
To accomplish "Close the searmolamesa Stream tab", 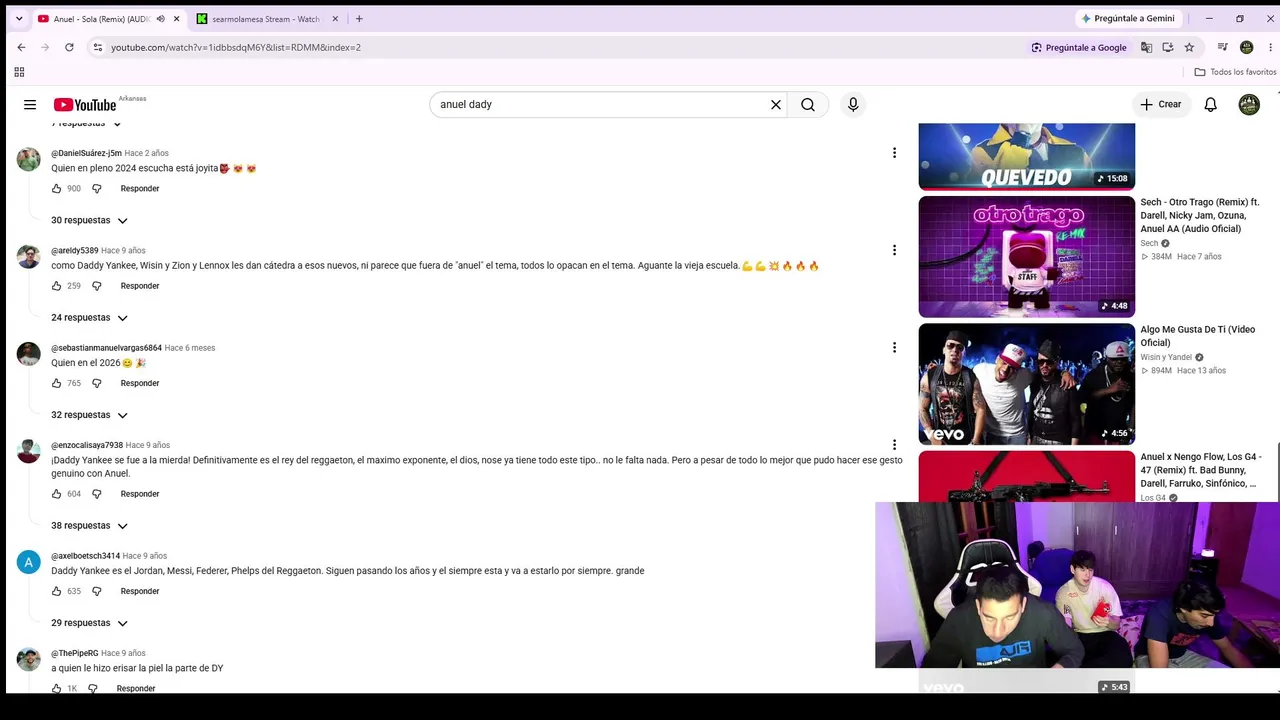I will (x=335, y=19).
